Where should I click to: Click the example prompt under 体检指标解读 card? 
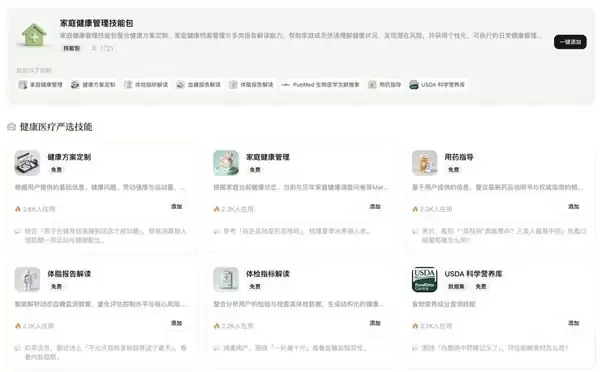point(295,348)
